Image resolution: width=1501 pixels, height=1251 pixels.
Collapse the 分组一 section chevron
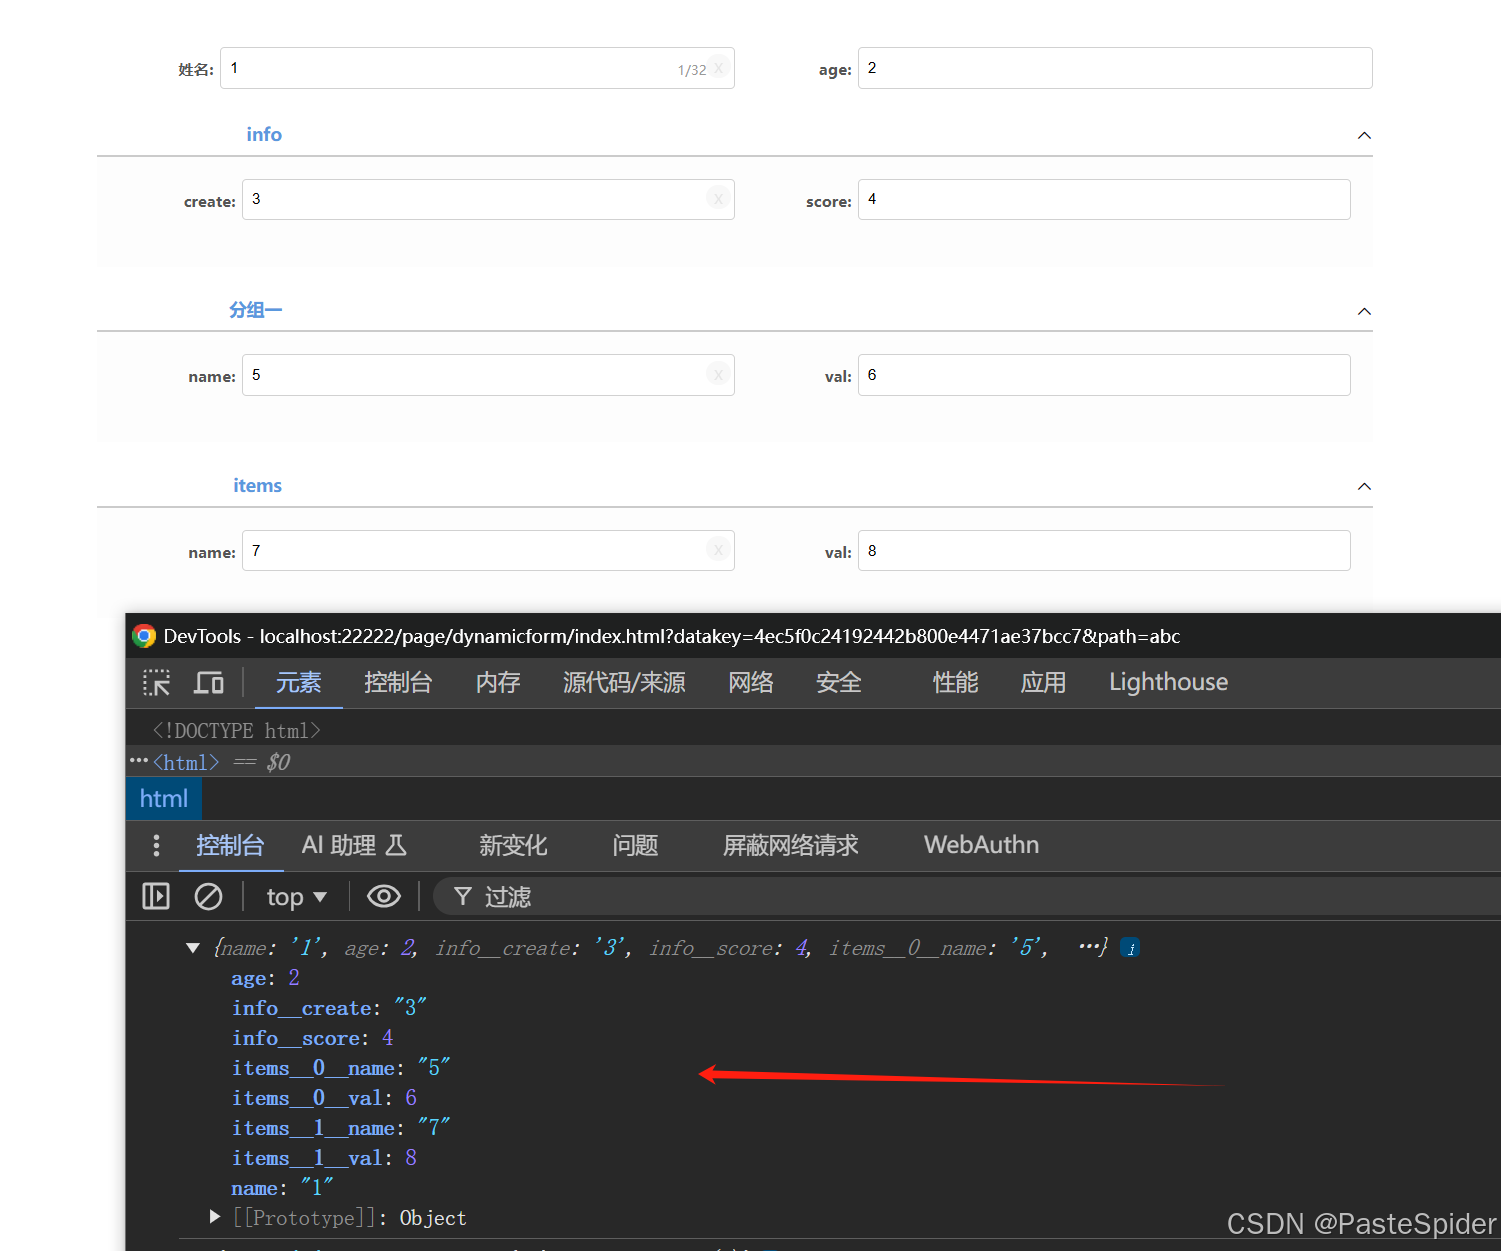point(1364,311)
